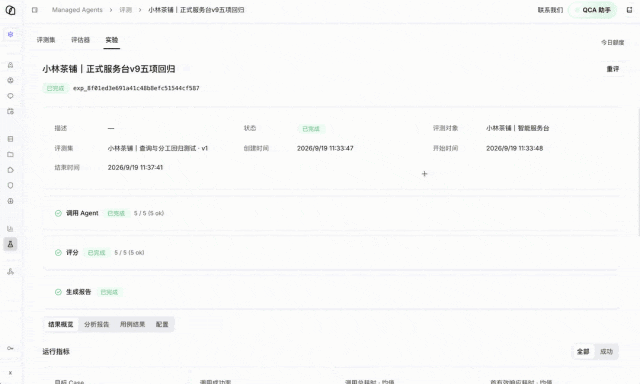The height and width of the screenshot is (384, 640).
Task: Click 评测 in breadcrumb
Action: 125,10
